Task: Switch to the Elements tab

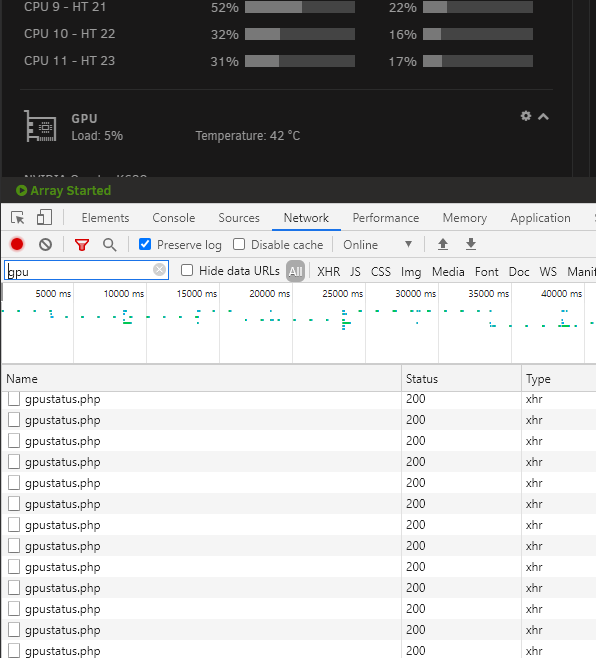Action: (105, 218)
